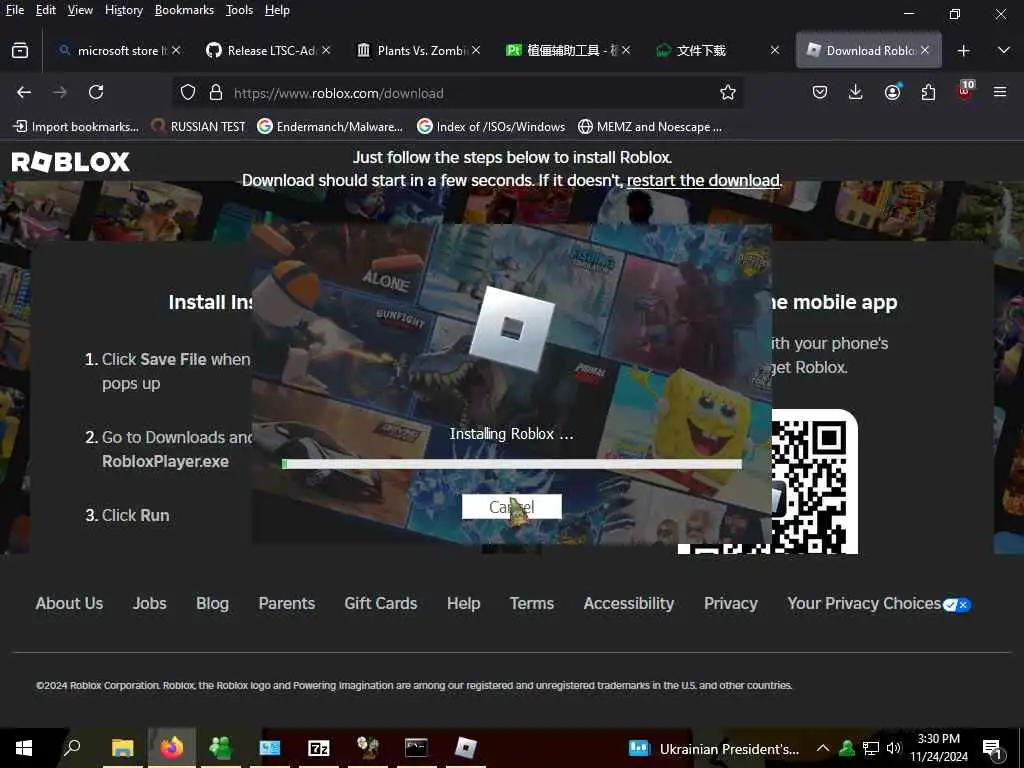Screen dimensions: 1024x768
Task: Open the Edit menu
Action: point(45,10)
